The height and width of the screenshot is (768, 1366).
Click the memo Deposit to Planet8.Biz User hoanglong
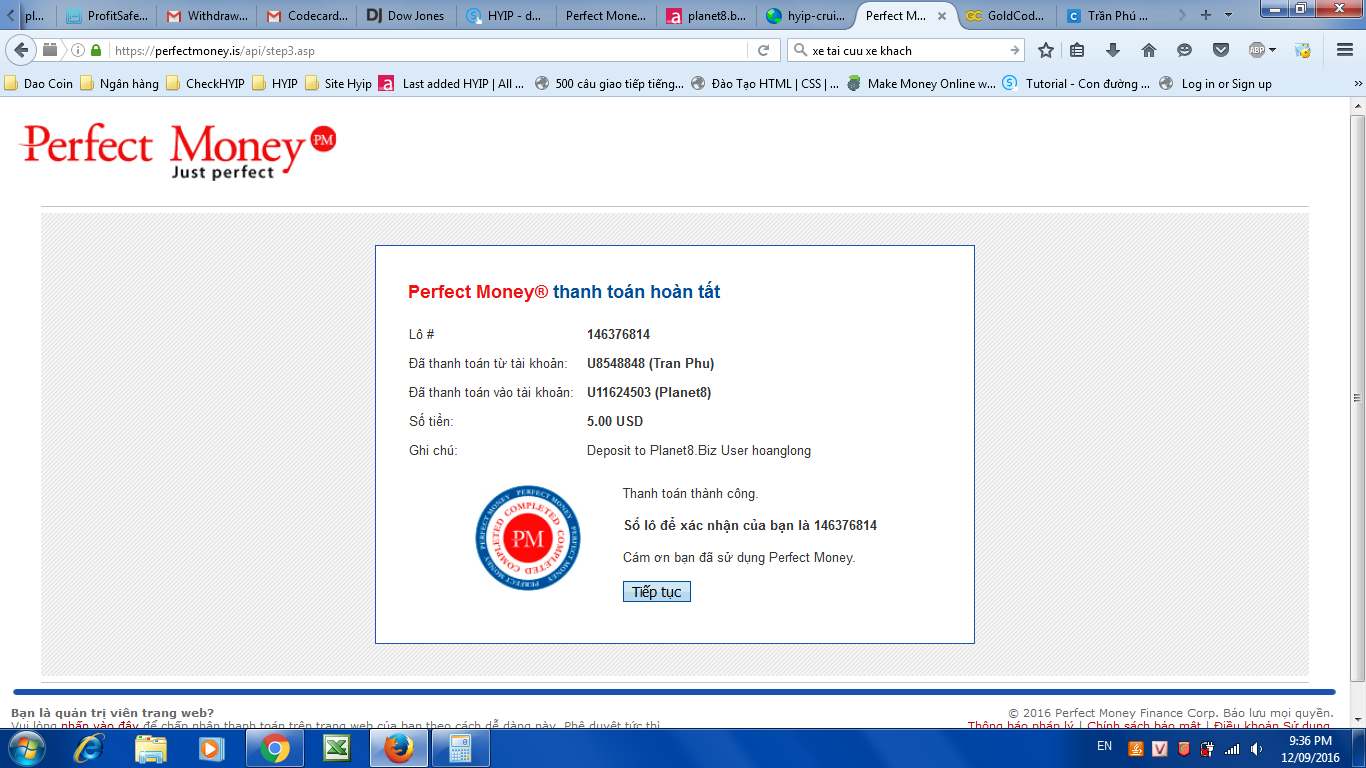pyautogui.click(x=699, y=450)
